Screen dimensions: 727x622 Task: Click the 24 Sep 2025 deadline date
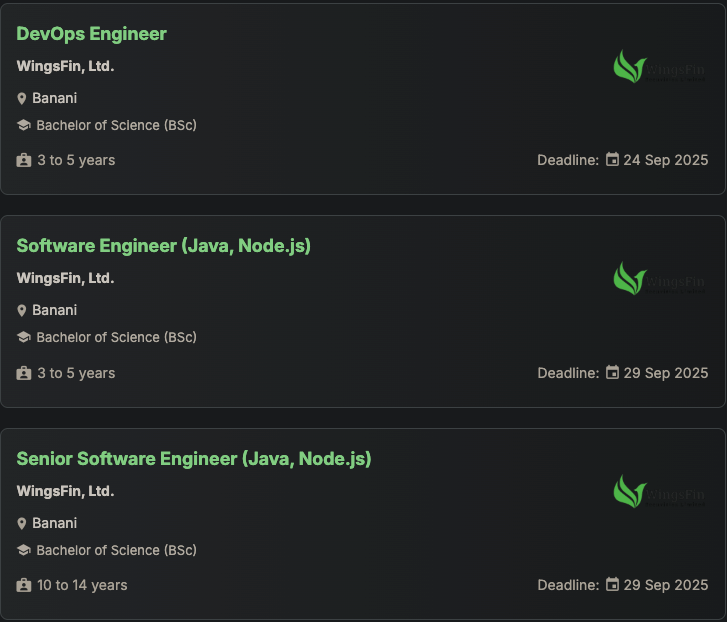coord(665,160)
